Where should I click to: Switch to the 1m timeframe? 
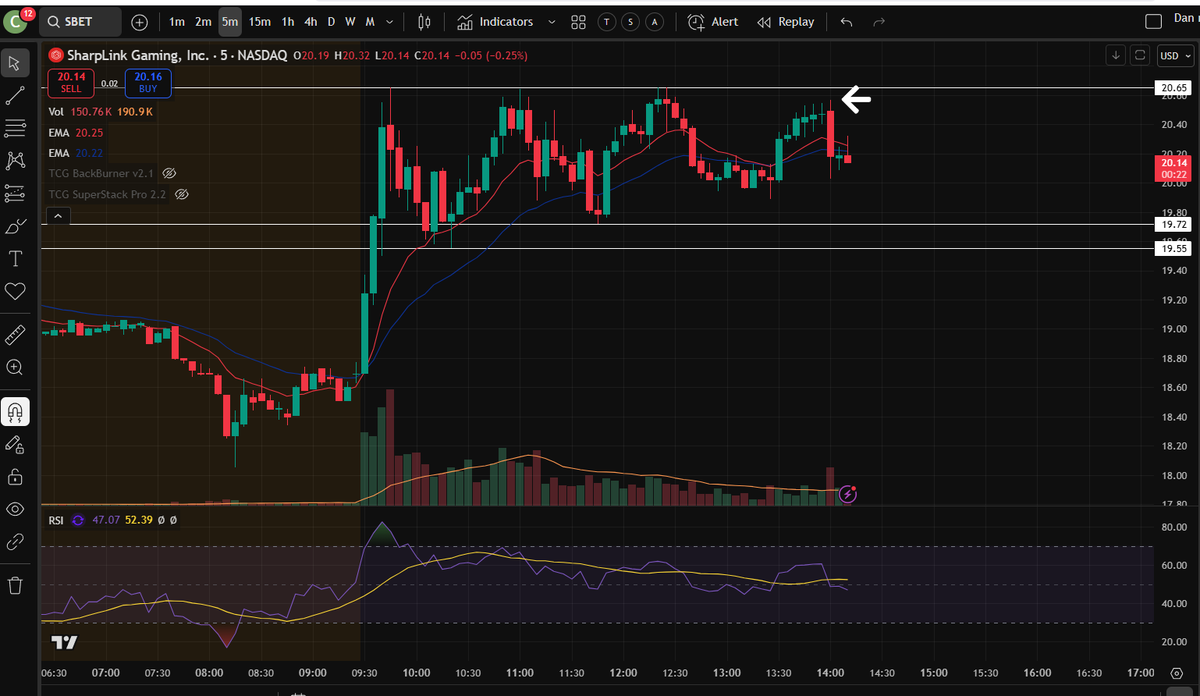(x=177, y=21)
